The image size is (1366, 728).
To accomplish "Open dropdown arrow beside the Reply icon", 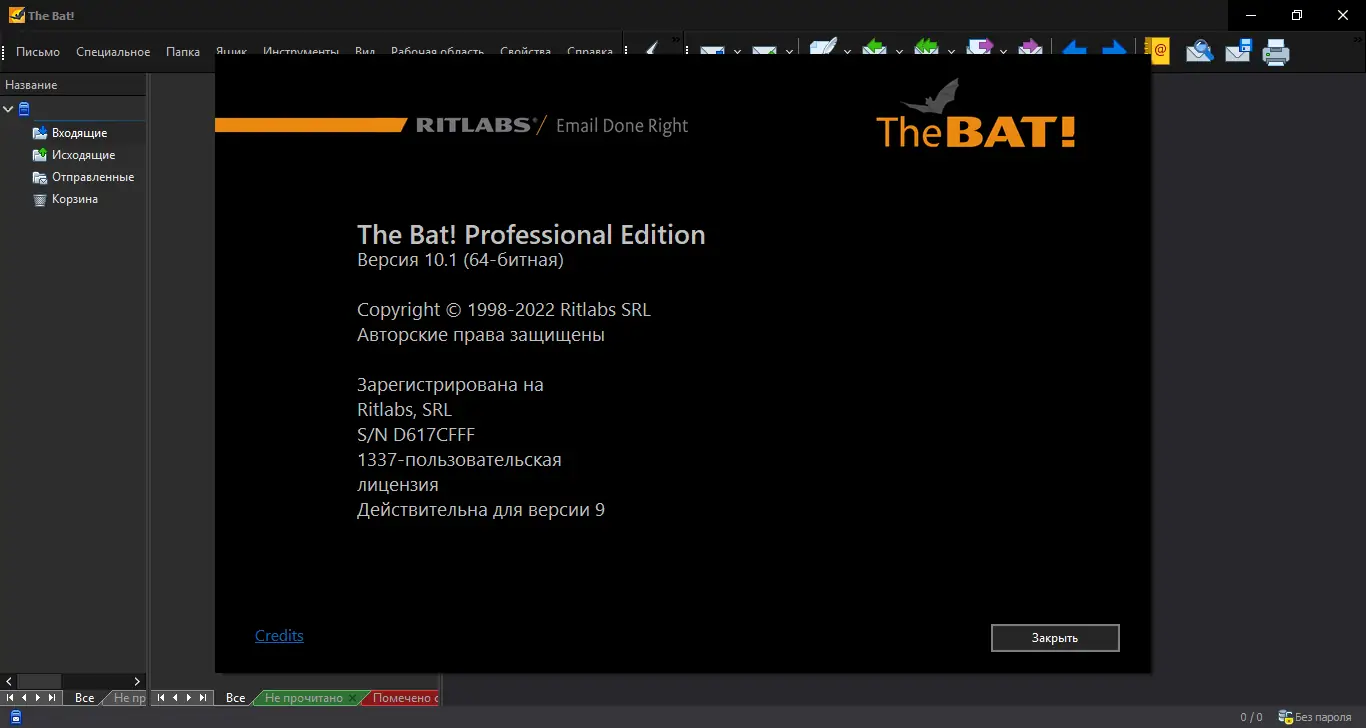I will [x=899, y=51].
